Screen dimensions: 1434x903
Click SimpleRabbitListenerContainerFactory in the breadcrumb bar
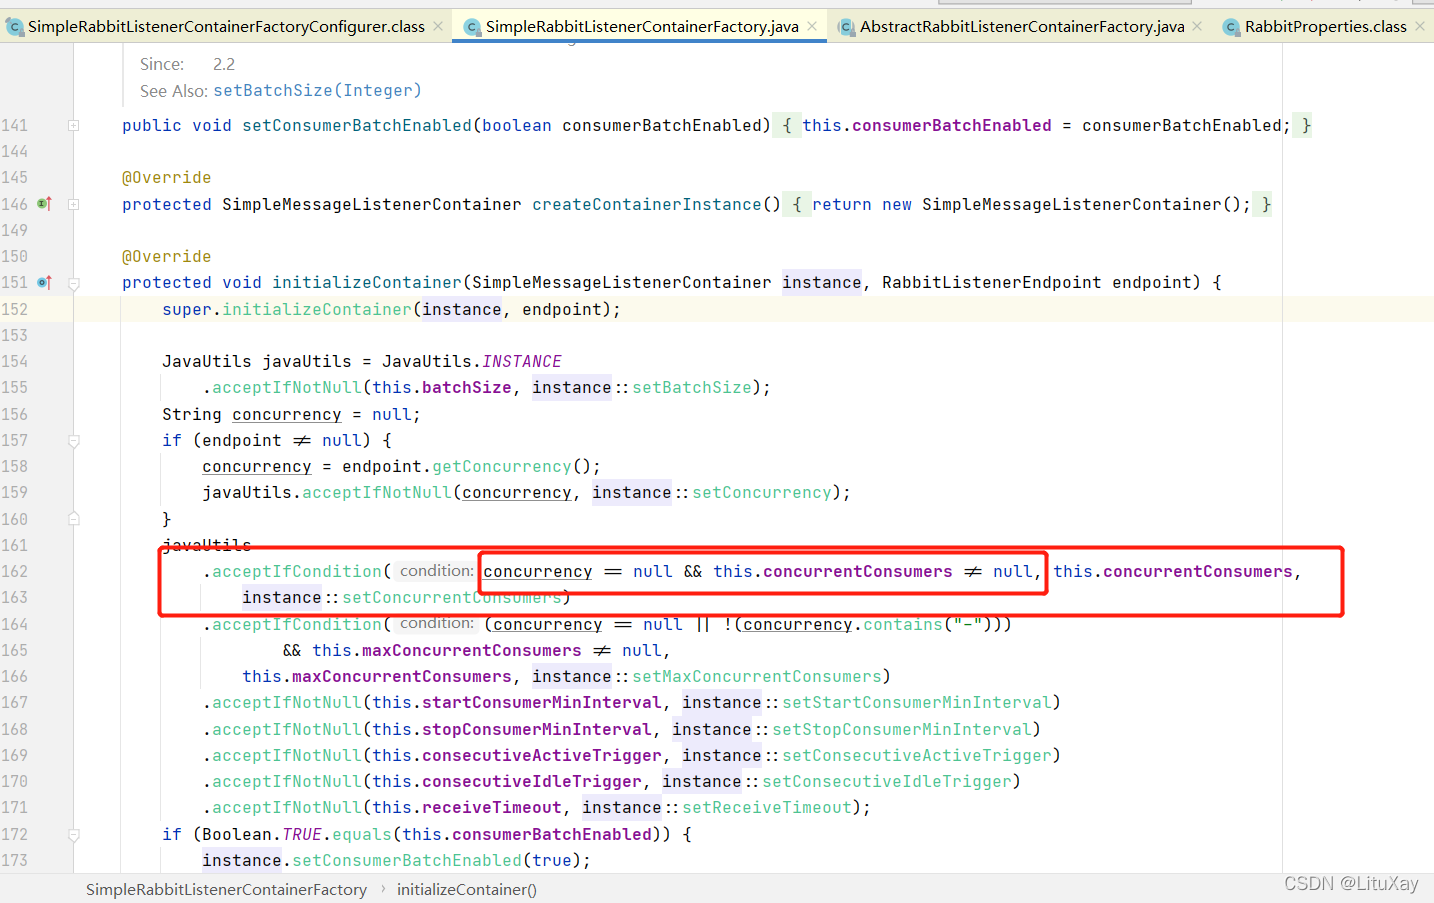226,888
